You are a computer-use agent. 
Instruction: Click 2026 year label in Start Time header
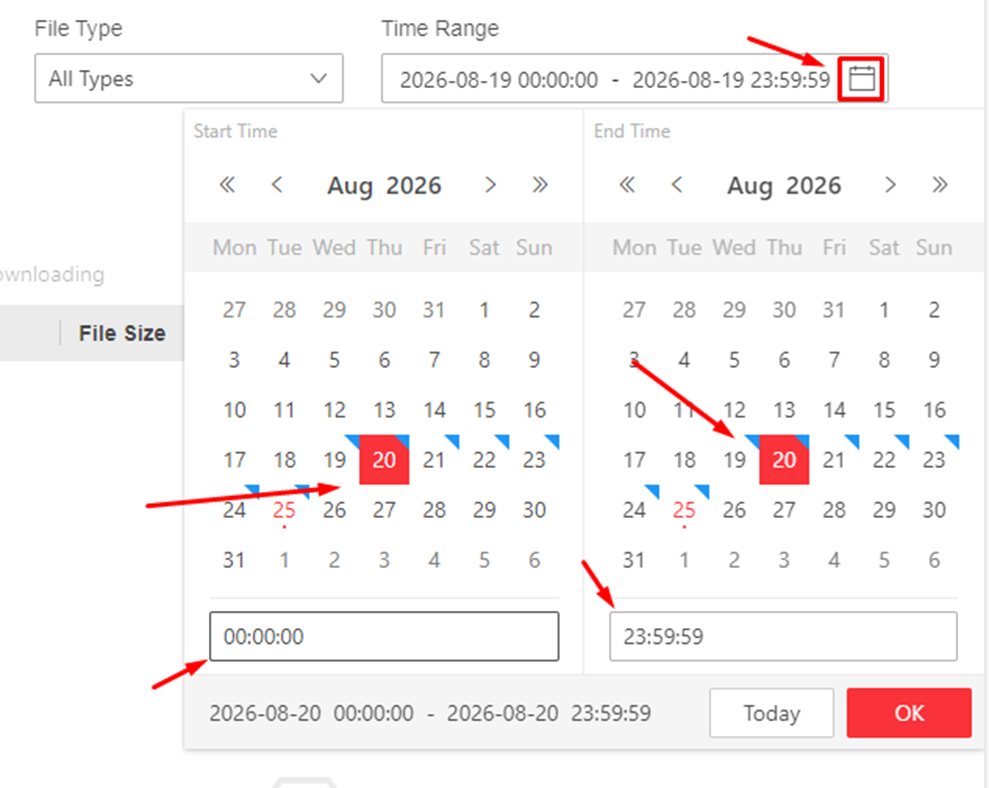[x=414, y=185]
